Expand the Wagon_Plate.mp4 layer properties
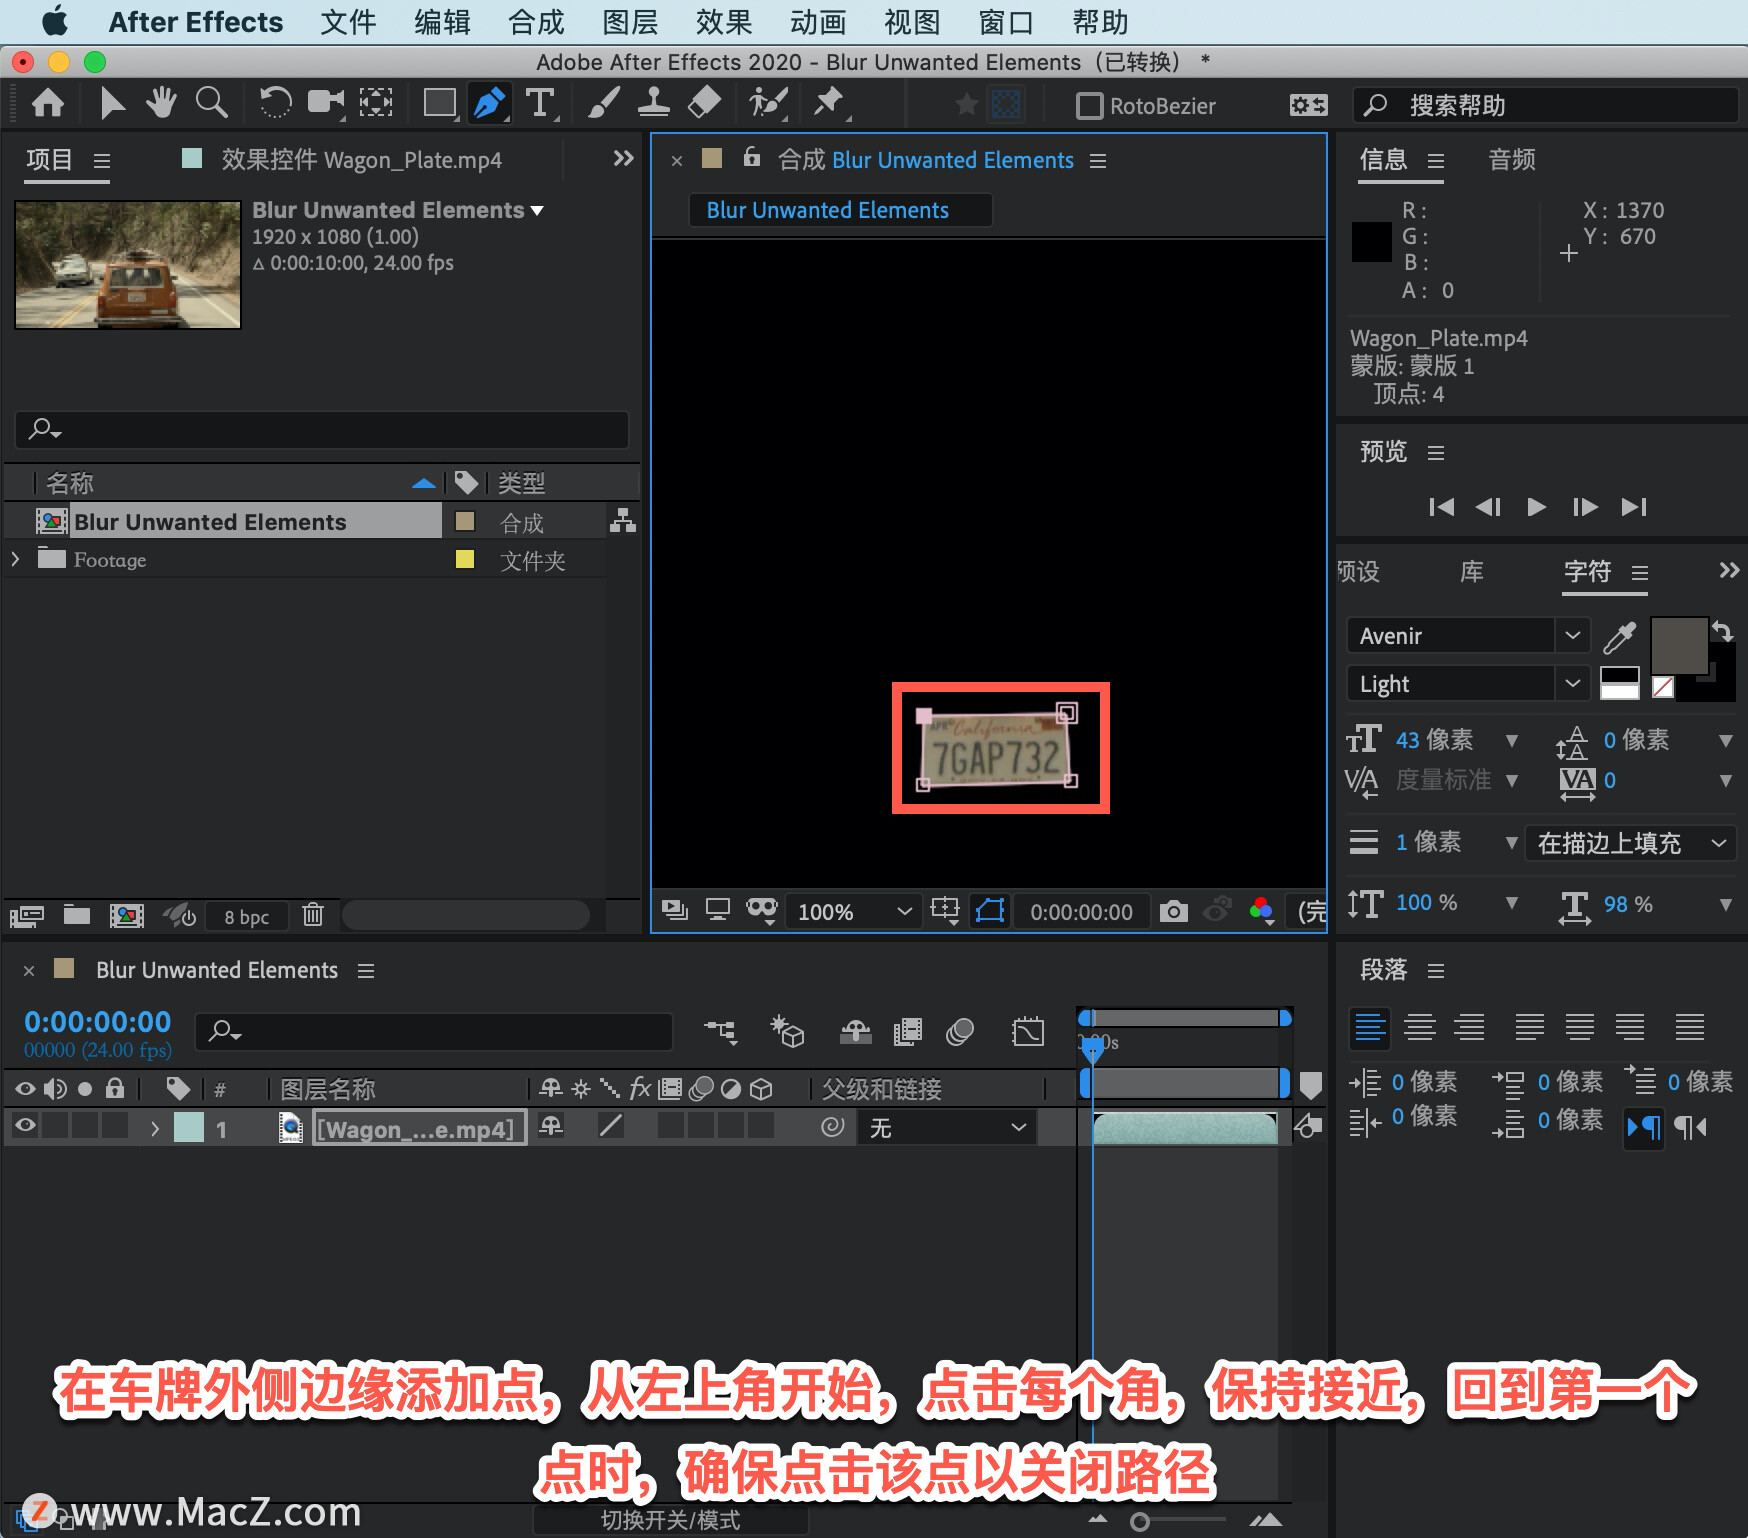 click(x=155, y=1128)
